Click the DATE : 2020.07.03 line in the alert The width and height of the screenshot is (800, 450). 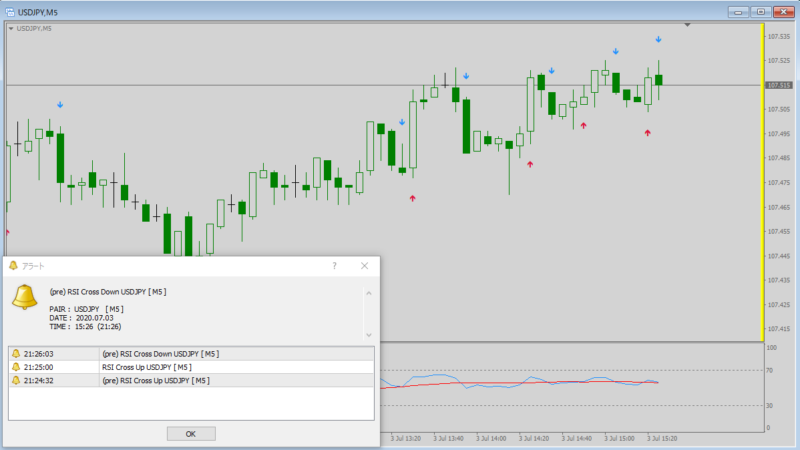pos(81,318)
